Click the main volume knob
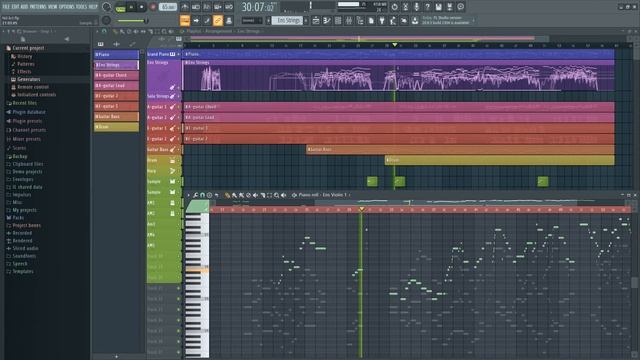This screenshot has height=360, width=640. [106, 7]
